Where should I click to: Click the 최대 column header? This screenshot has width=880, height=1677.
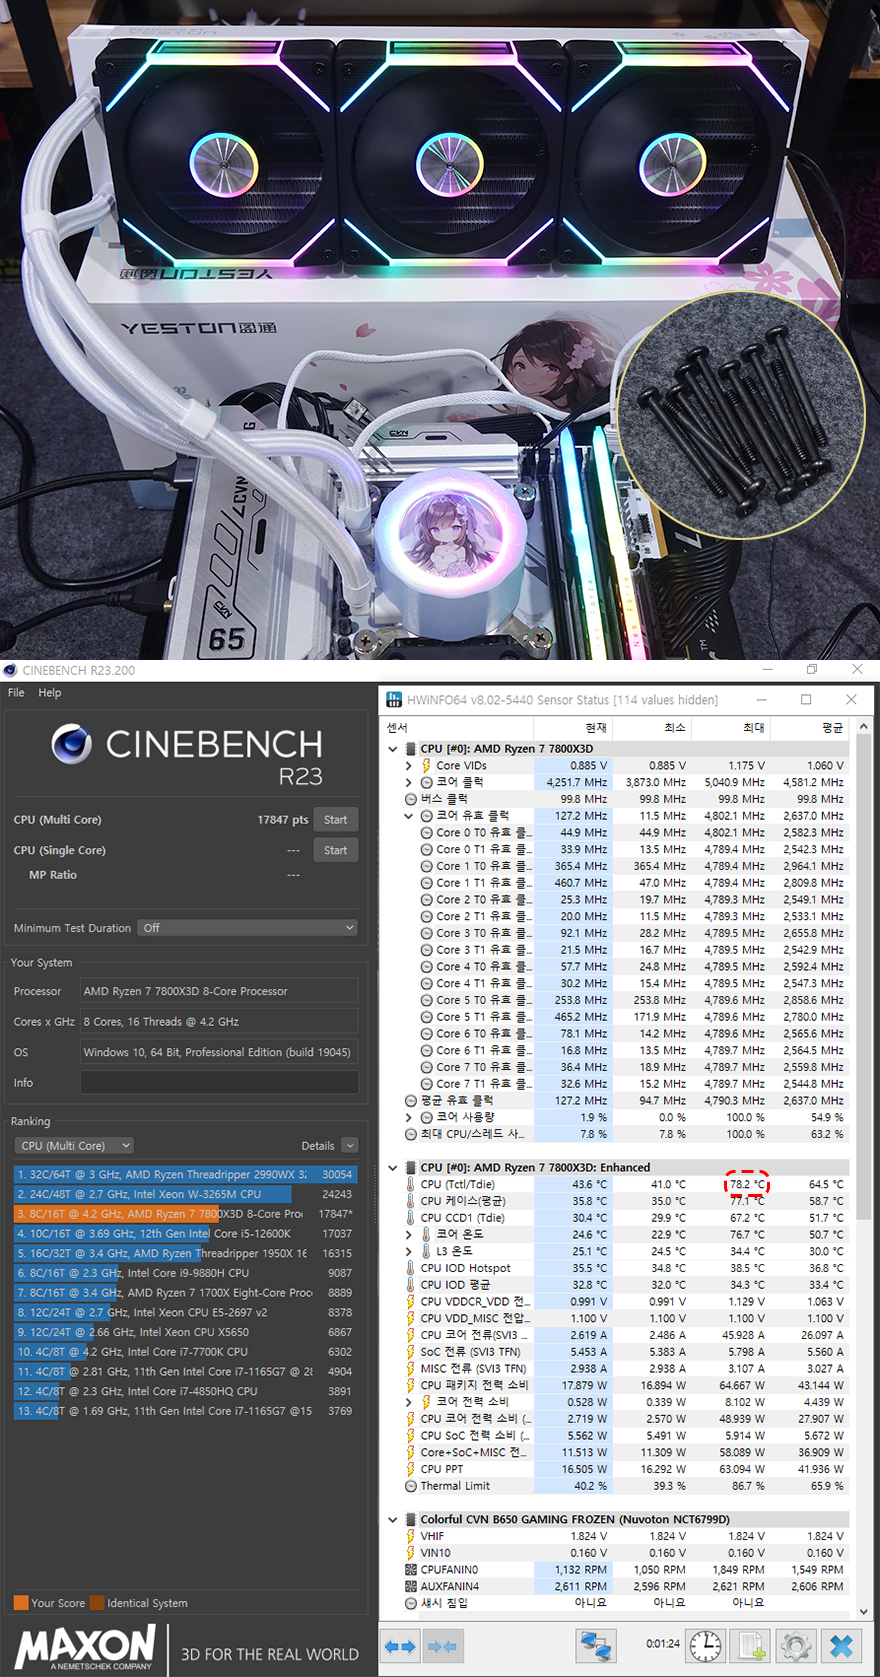tap(754, 728)
